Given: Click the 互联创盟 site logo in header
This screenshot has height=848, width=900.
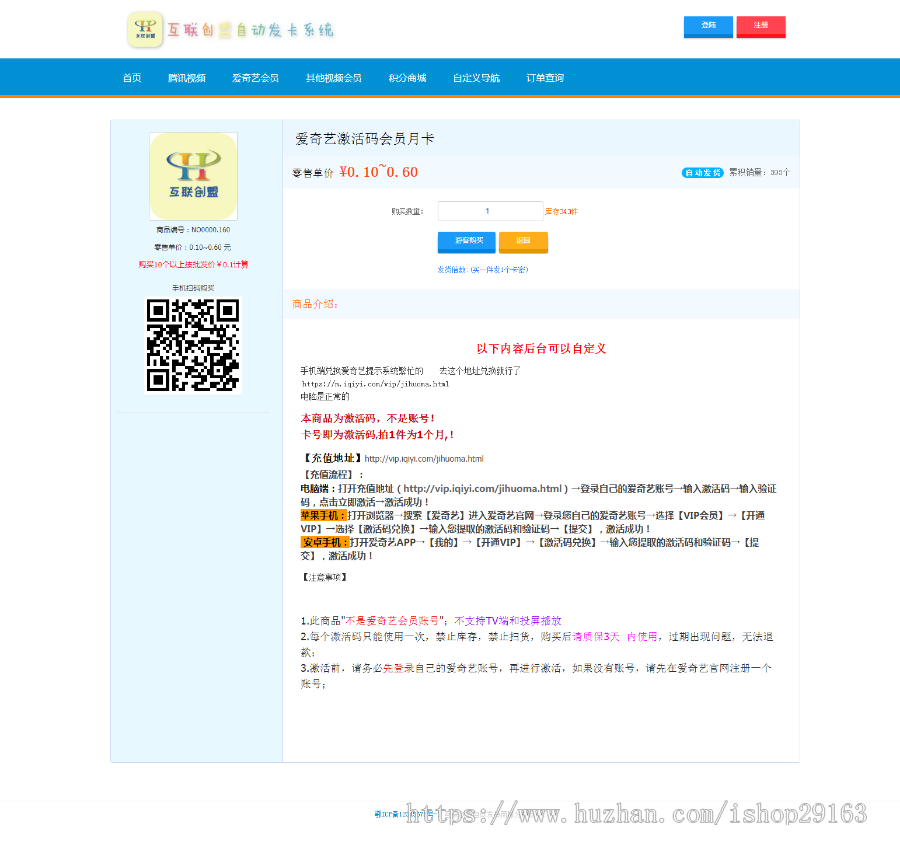Looking at the screenshot, I should (231, 30).
